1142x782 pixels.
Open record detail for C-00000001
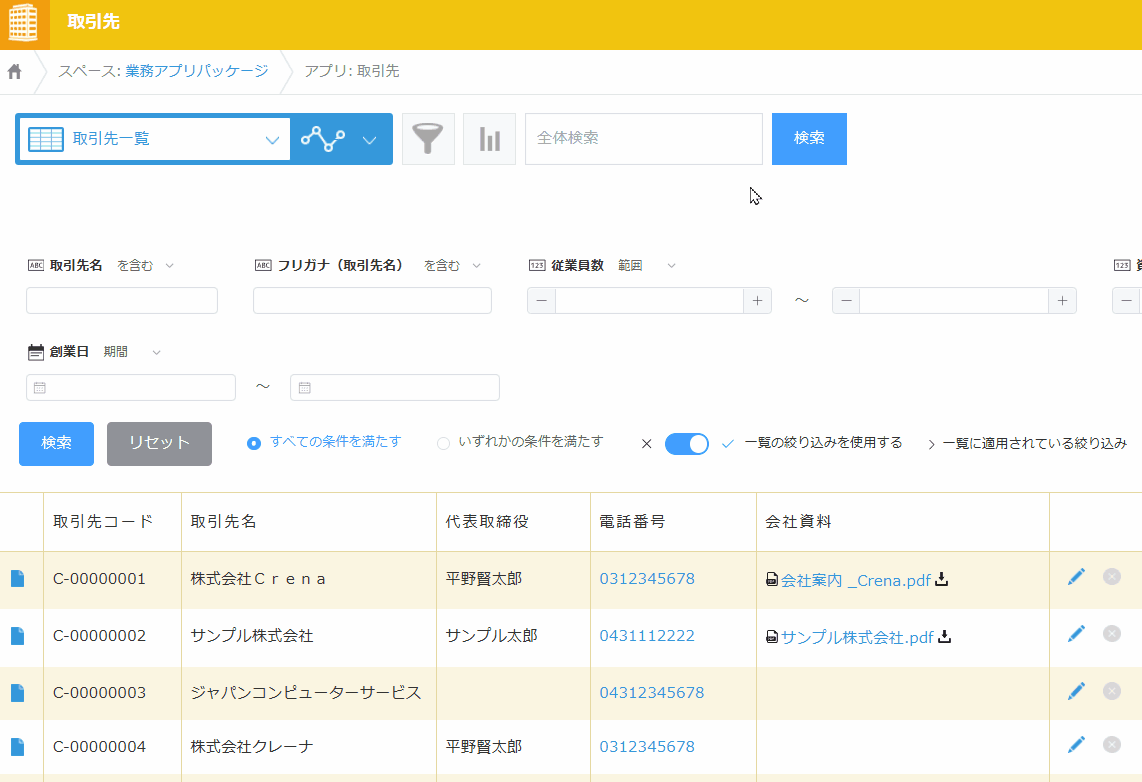17,579
